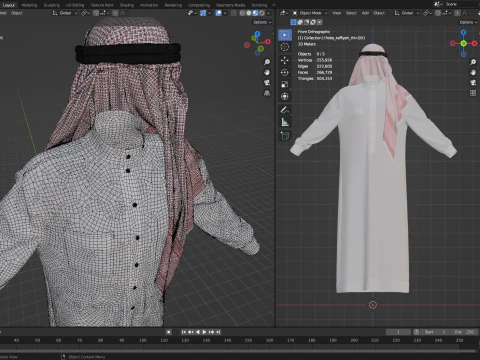
Task: Select the Rotate tool in right viewport
Action: [285, 72]
